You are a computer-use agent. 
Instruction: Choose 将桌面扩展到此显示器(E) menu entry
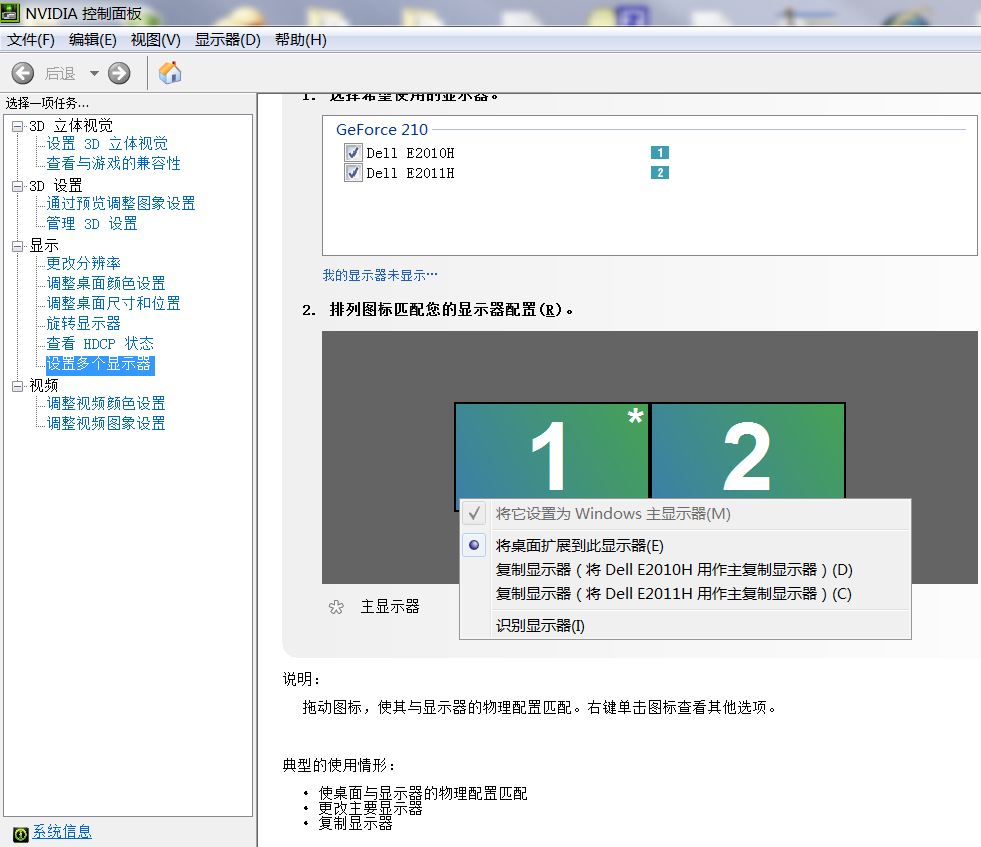pyautogui.click(x=686, y=545)
